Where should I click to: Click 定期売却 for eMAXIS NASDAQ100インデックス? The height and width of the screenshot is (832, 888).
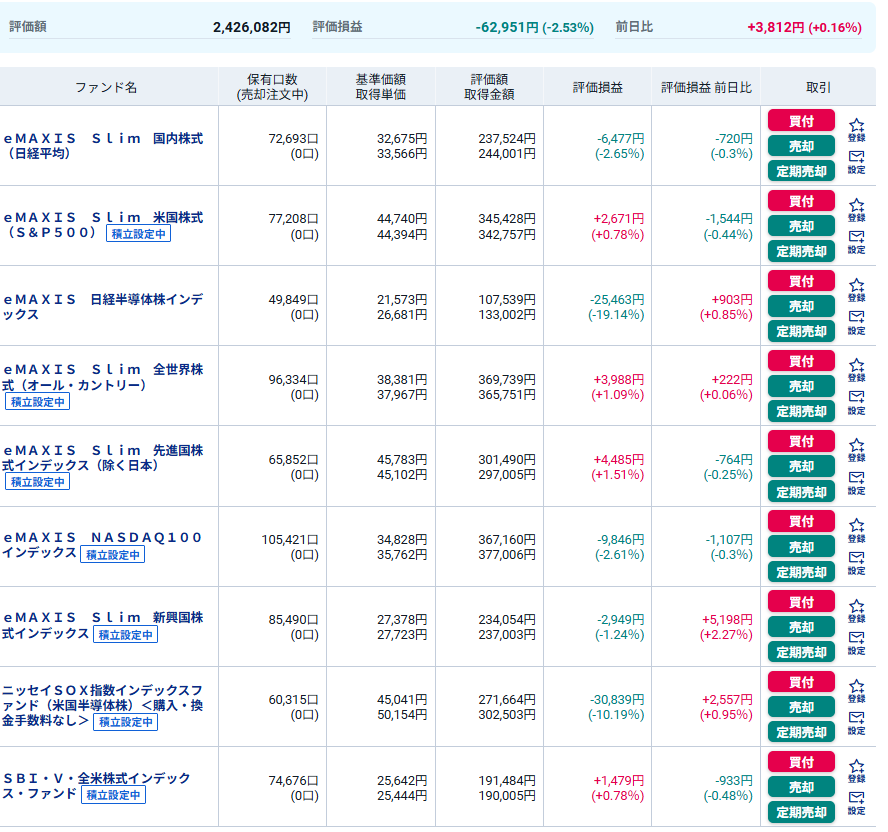pyautogui.click(x=801, y=571)
